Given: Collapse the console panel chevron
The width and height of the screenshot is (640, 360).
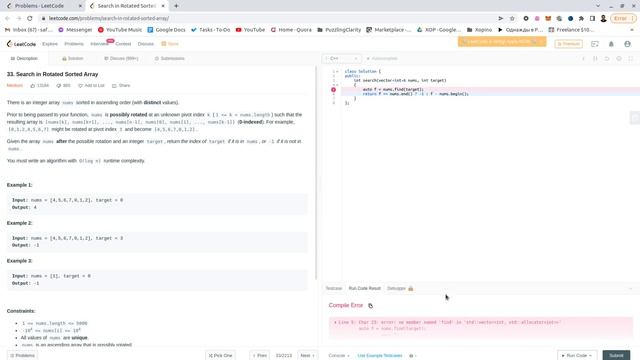Looking at the screenshot, I should [630, 289].
